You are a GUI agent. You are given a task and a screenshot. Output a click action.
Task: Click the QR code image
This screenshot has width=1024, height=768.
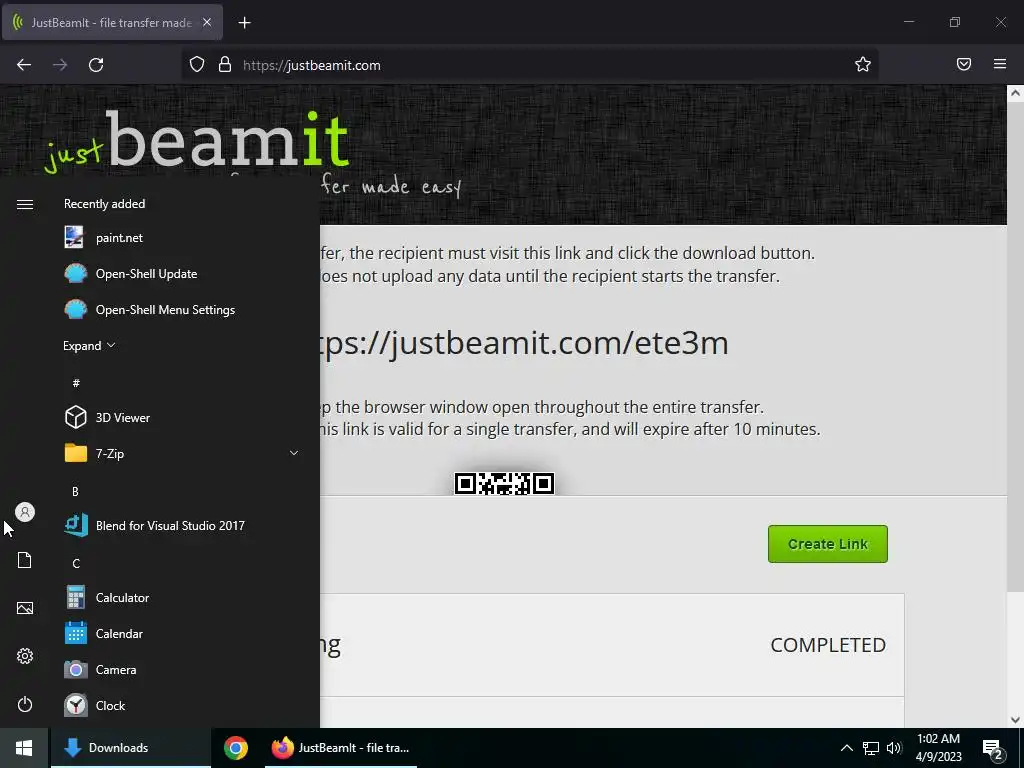(504, 484)
